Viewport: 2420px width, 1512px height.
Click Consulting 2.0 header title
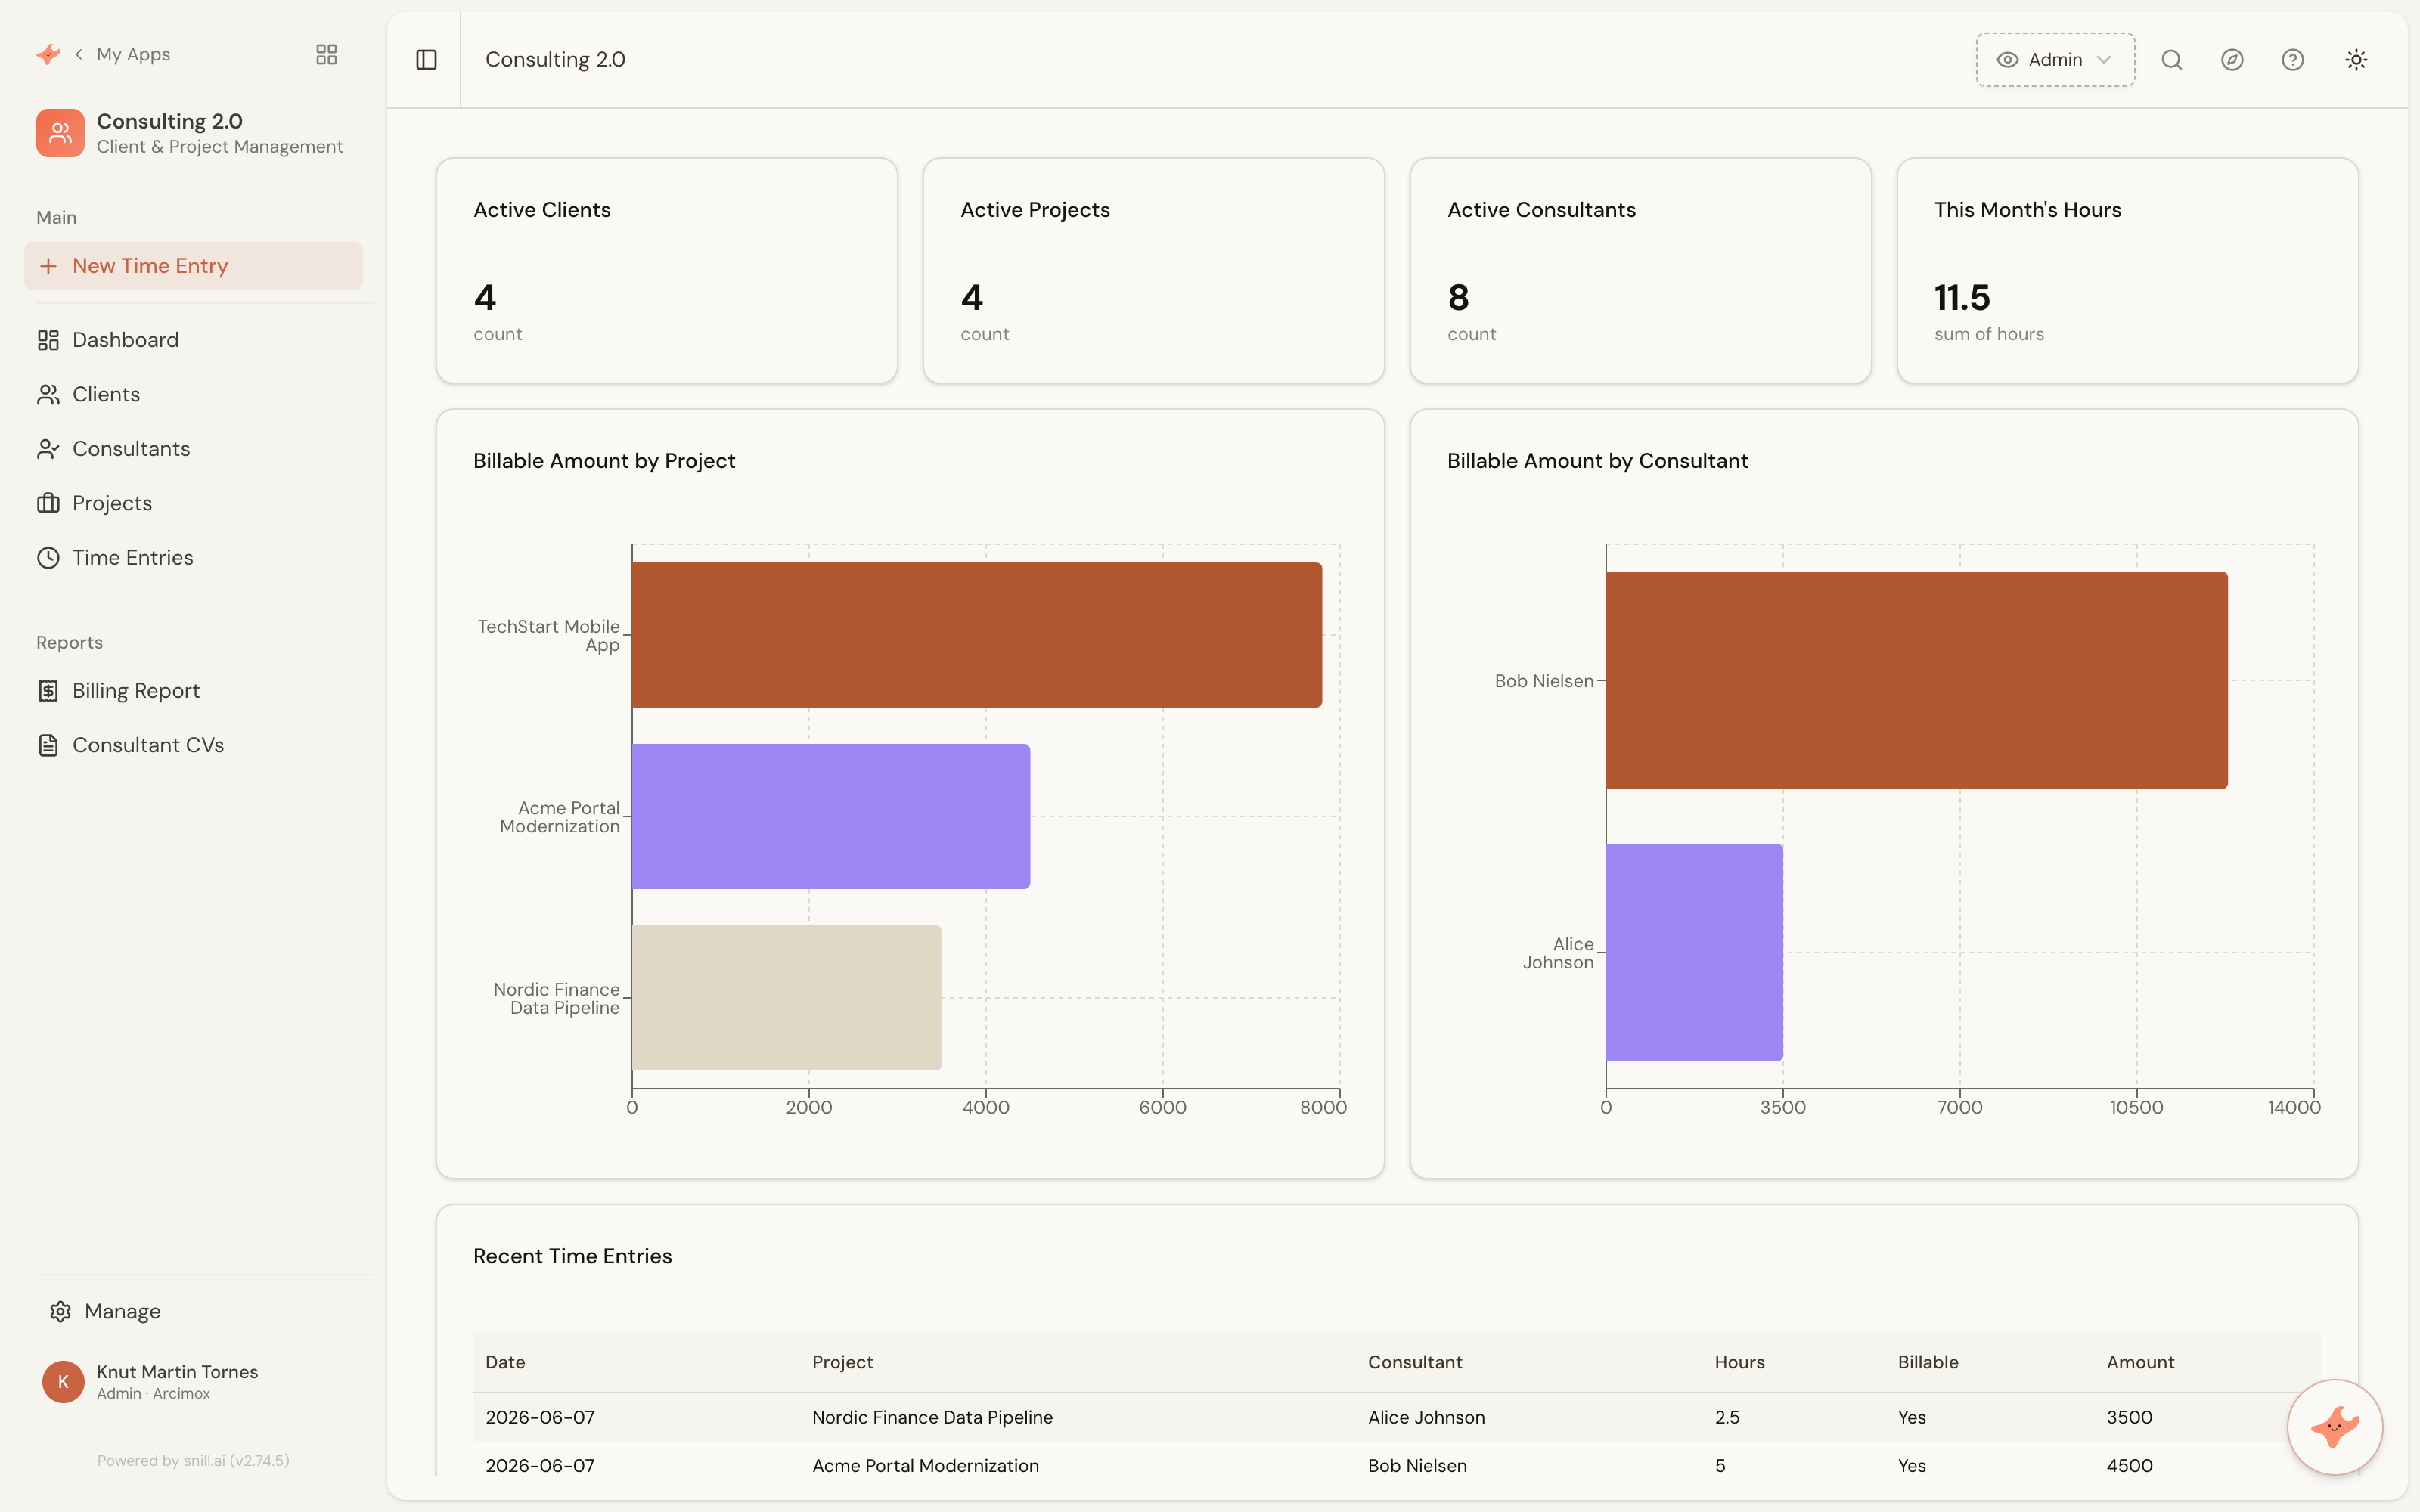click(555, 60)
